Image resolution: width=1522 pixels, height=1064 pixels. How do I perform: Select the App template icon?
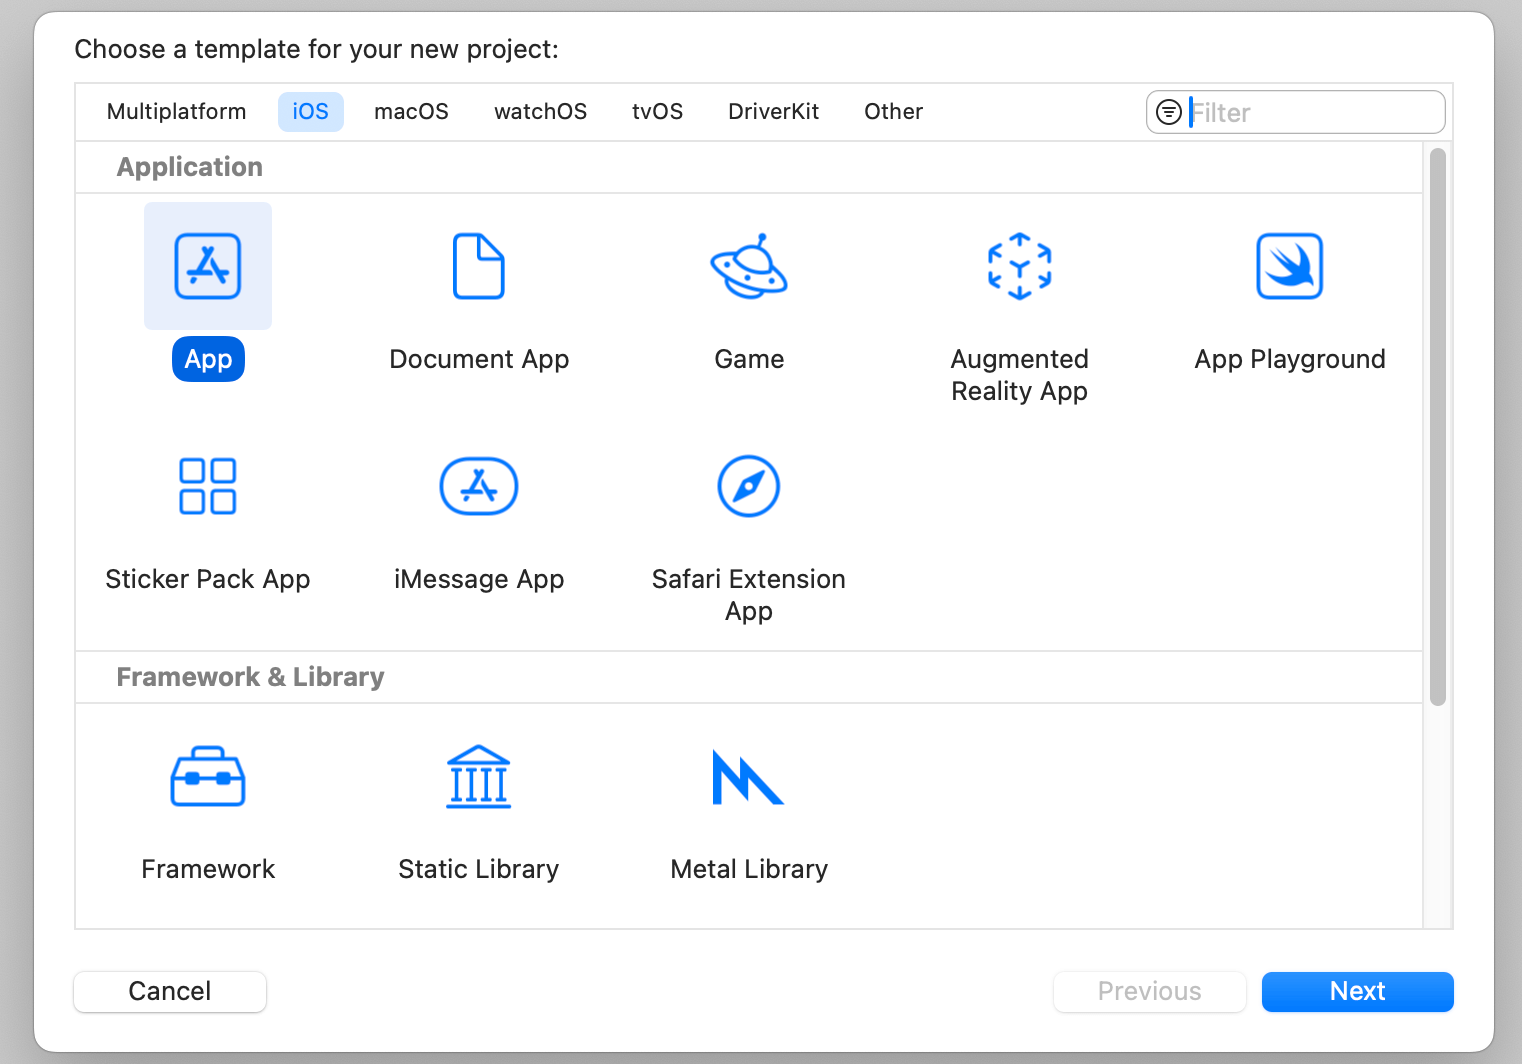coord(208,266)
